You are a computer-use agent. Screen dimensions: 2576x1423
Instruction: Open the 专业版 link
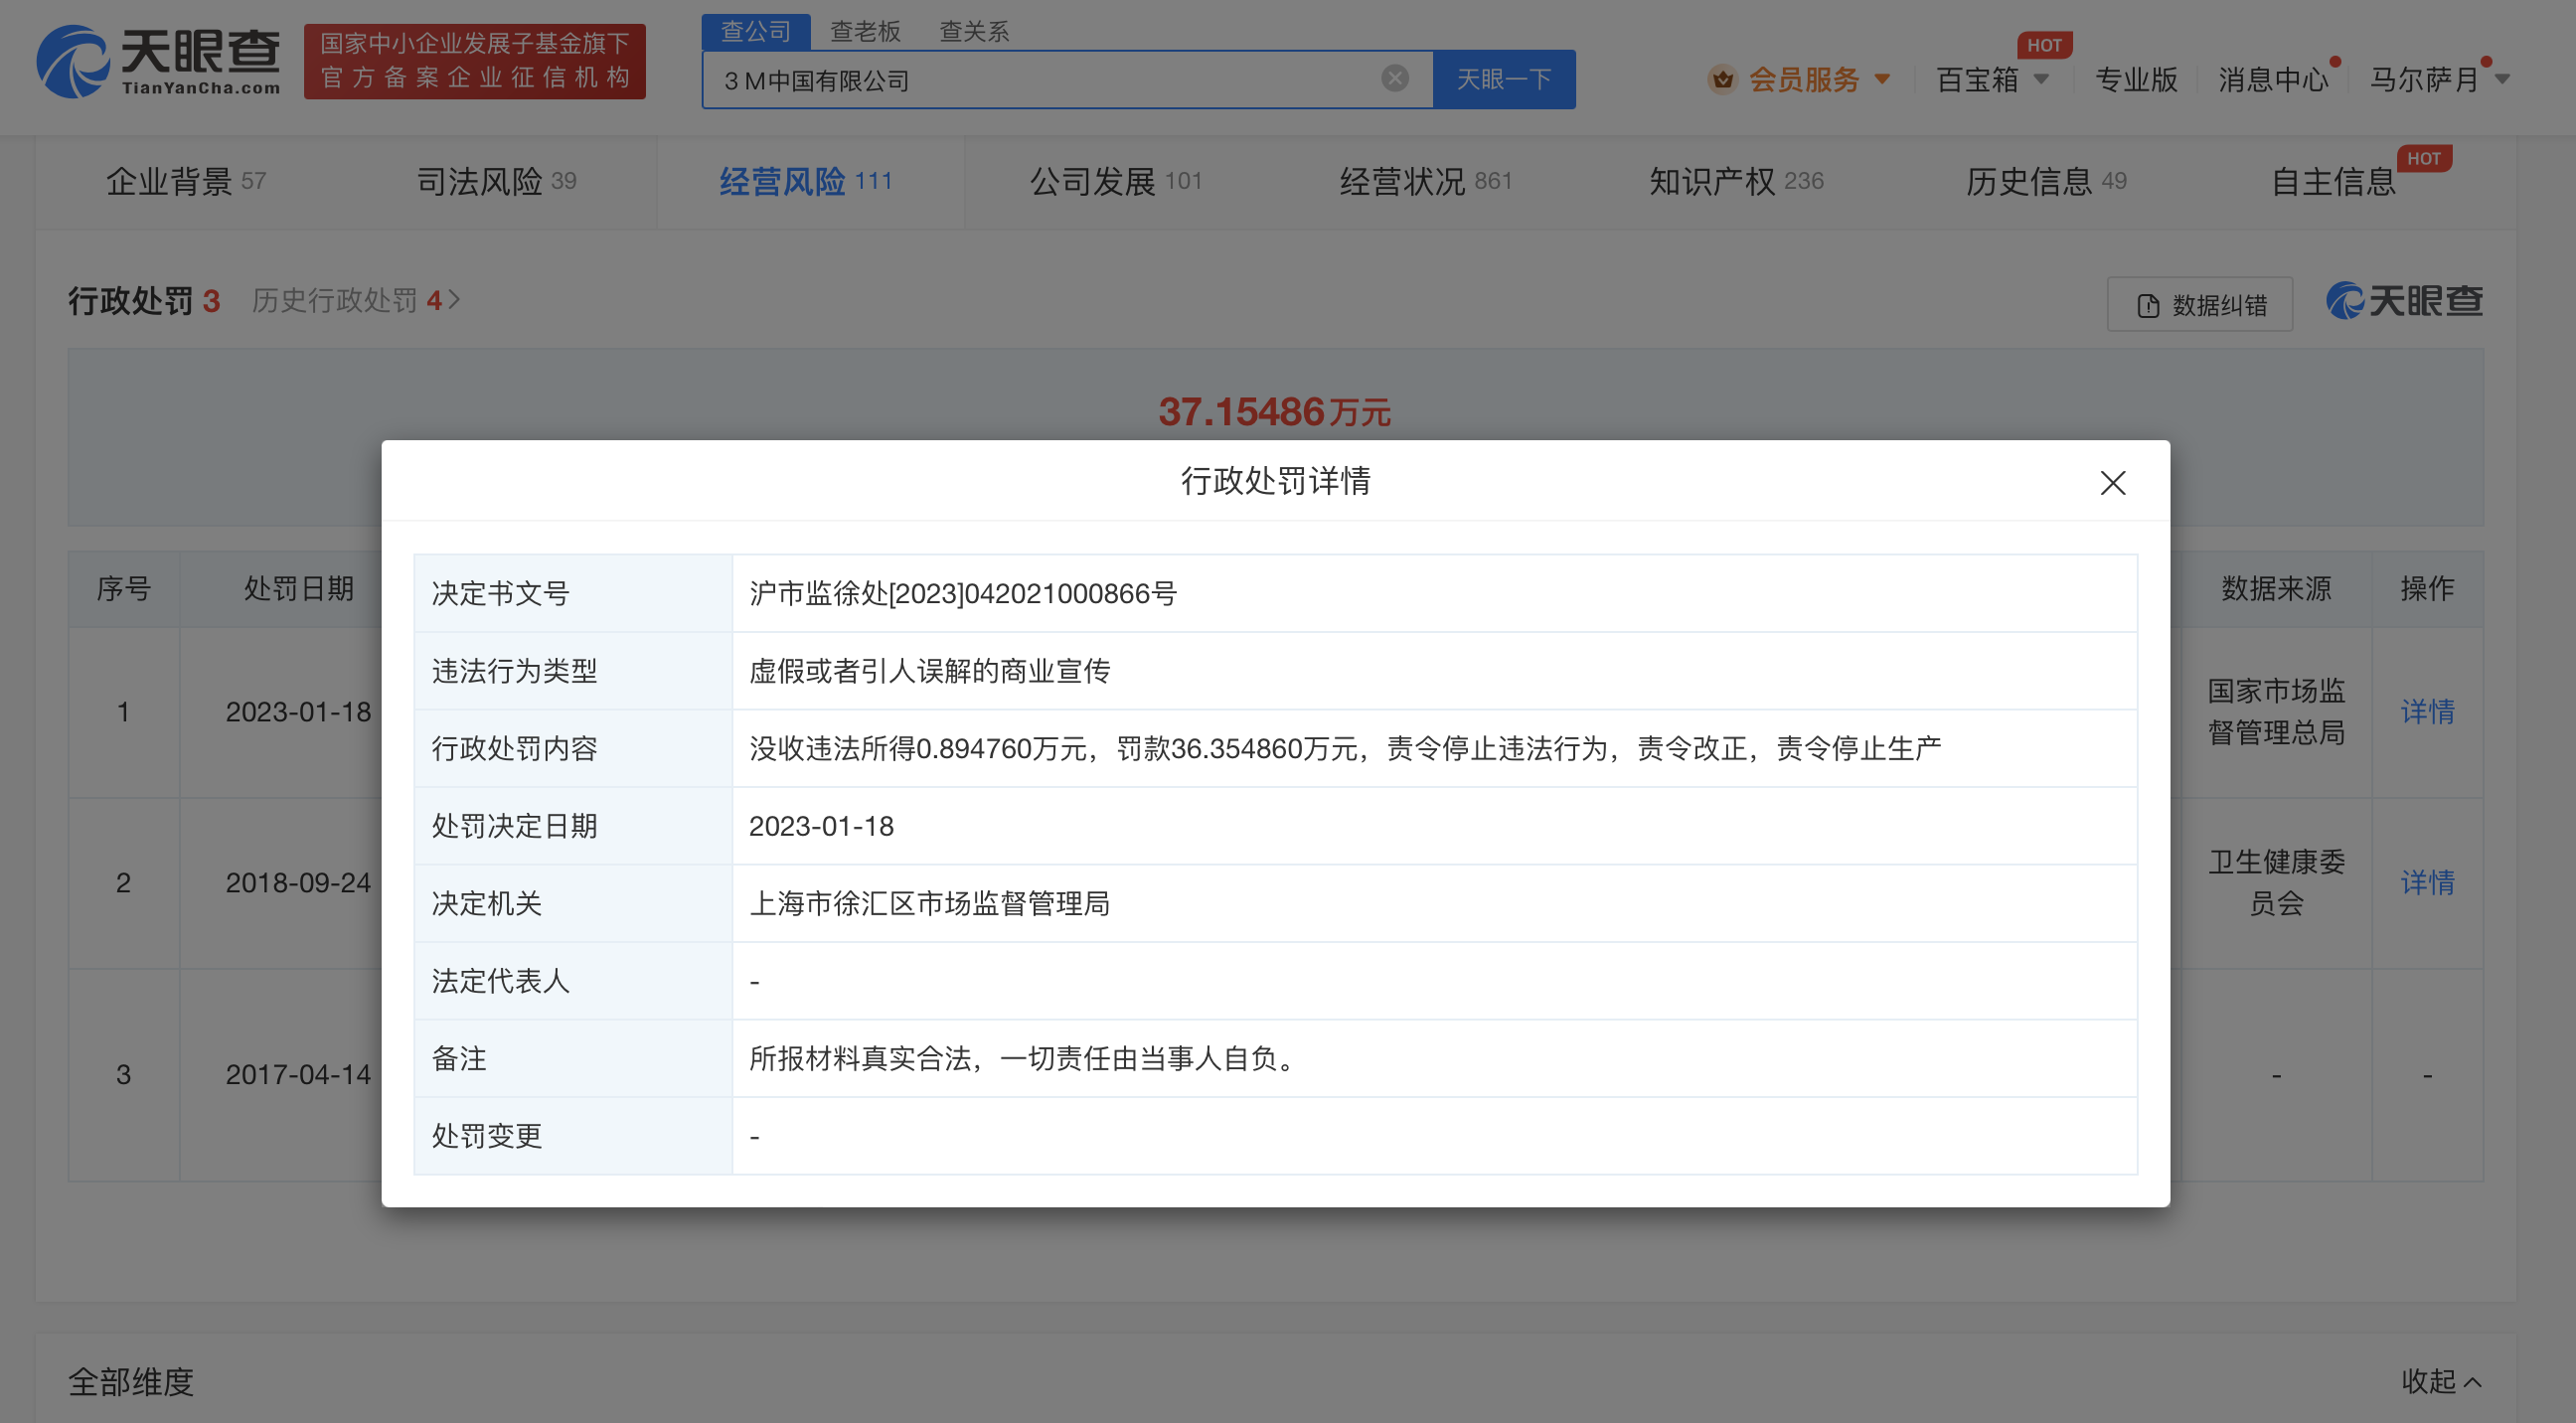[2136, 79]
